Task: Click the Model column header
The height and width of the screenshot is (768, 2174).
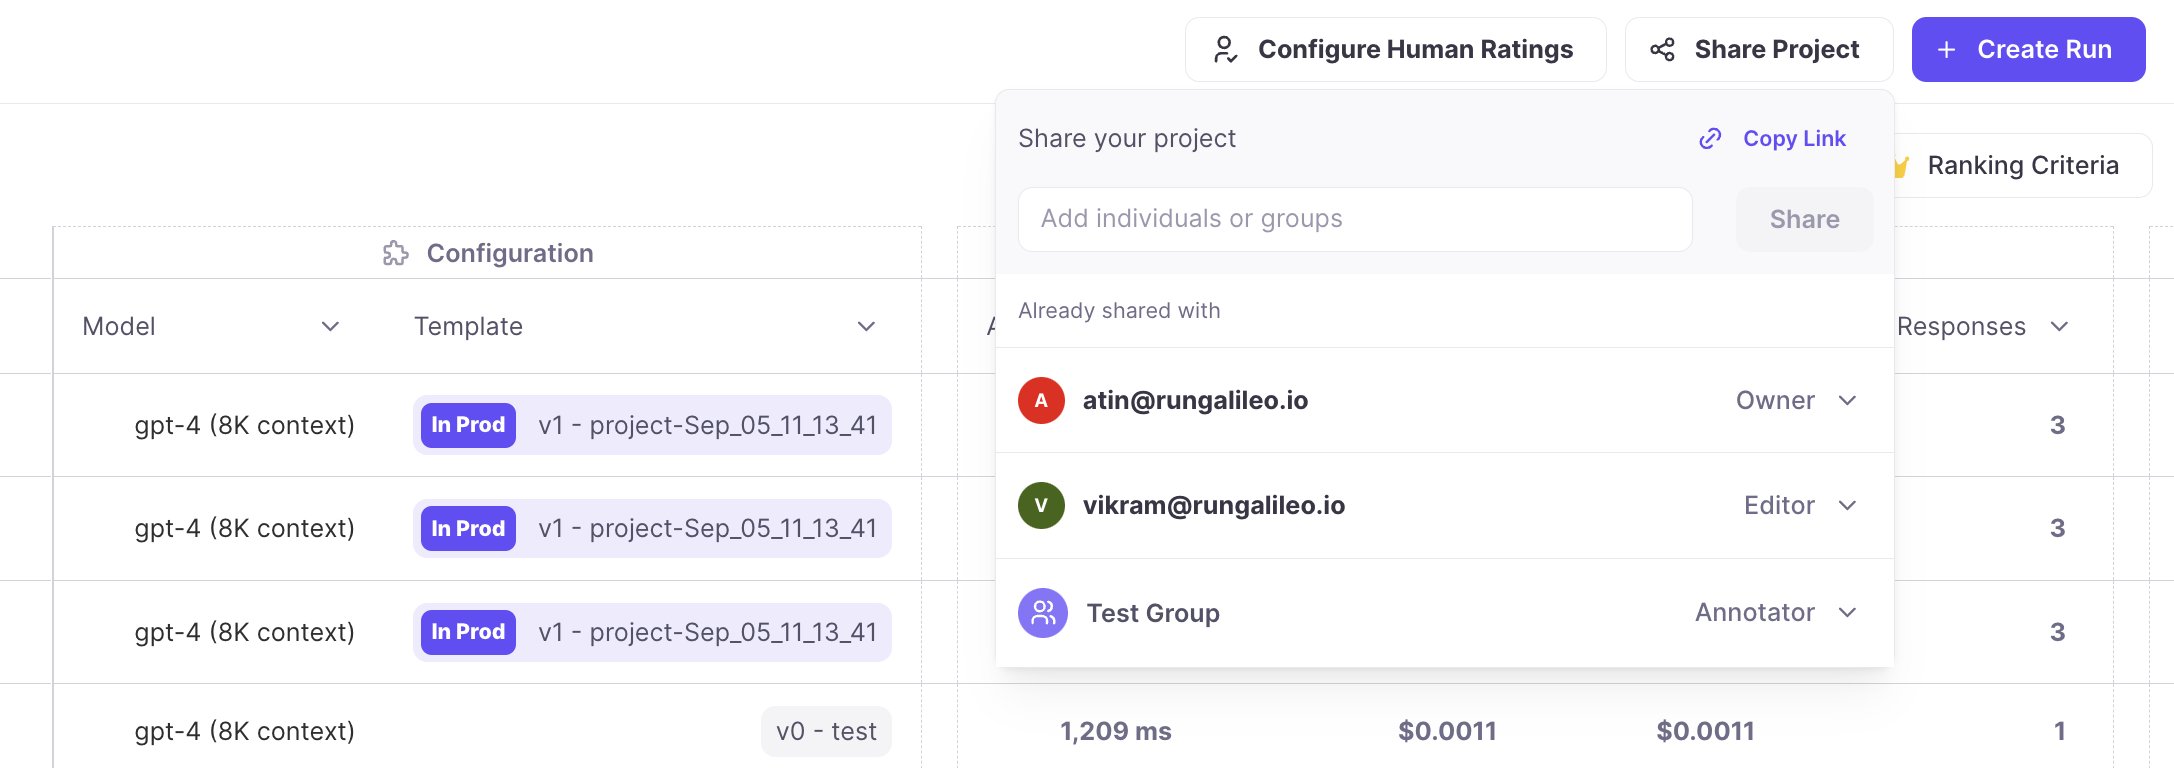Action: click(x=119, y=326)
